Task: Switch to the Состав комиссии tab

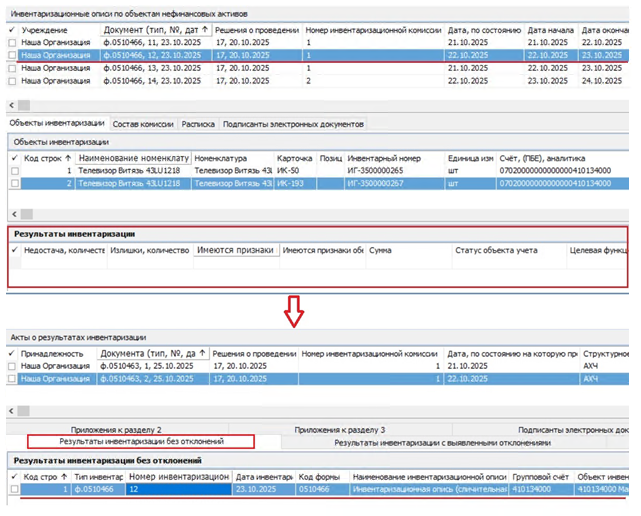Action: coord(143,124)
